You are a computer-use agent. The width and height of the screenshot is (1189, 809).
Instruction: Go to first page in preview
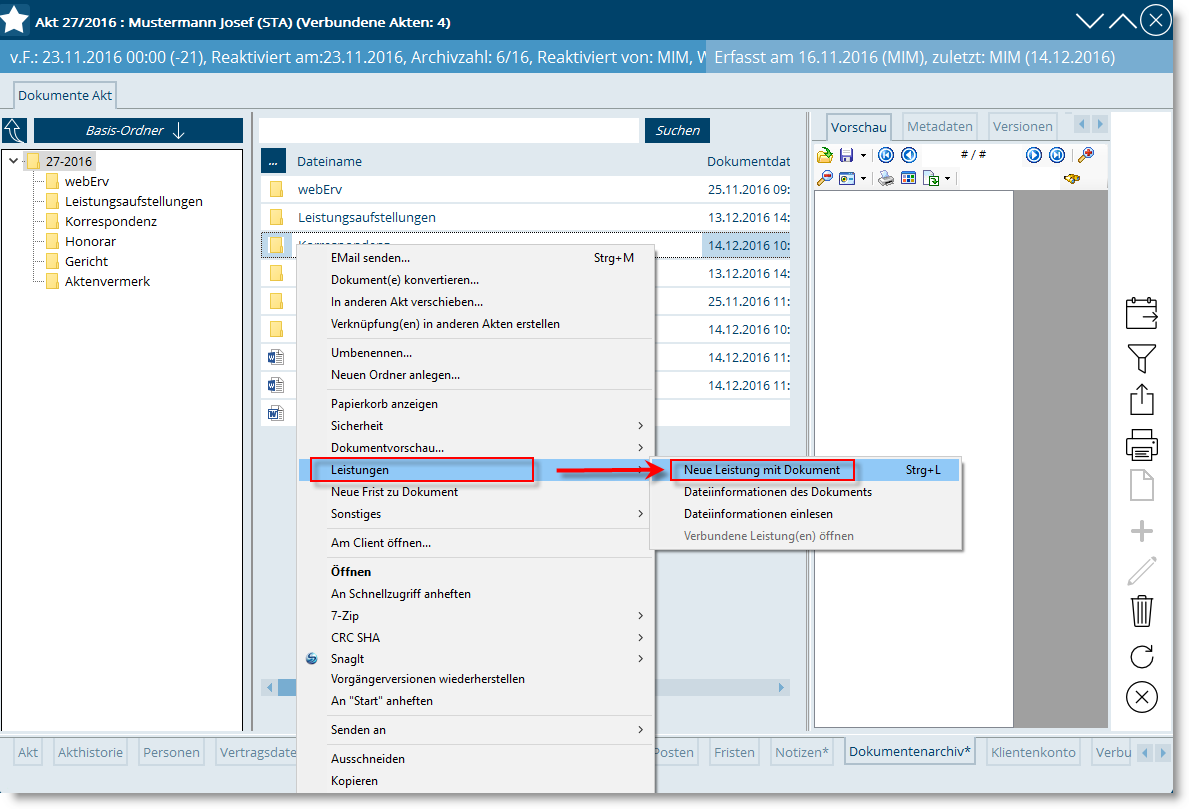[x=886, y=155]
